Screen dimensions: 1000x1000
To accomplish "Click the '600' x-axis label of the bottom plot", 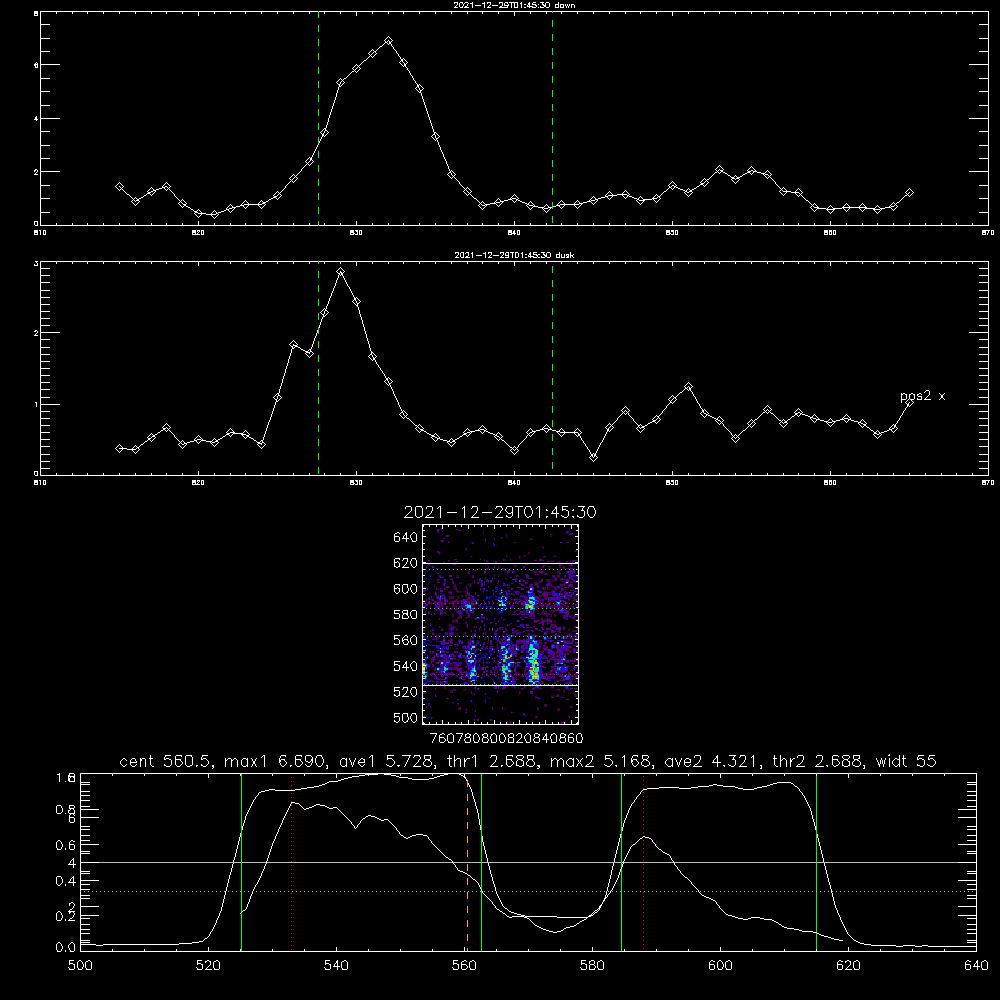I will click(x=720, y=966).
